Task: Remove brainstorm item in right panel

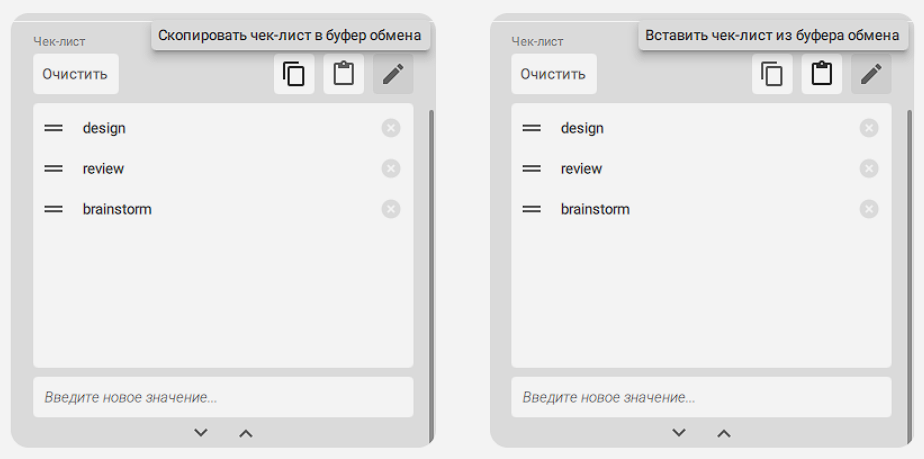Action: pyautogui.click(x=869, y=209)
